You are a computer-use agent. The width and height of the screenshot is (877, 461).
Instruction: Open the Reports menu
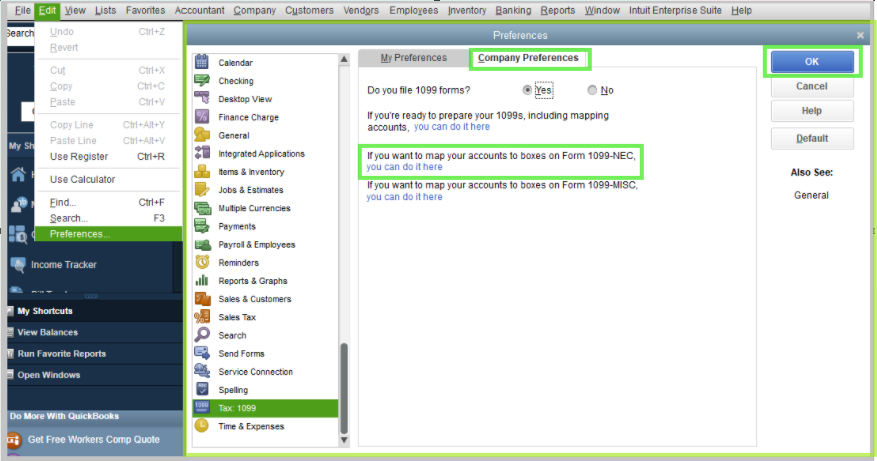[558, 10]
